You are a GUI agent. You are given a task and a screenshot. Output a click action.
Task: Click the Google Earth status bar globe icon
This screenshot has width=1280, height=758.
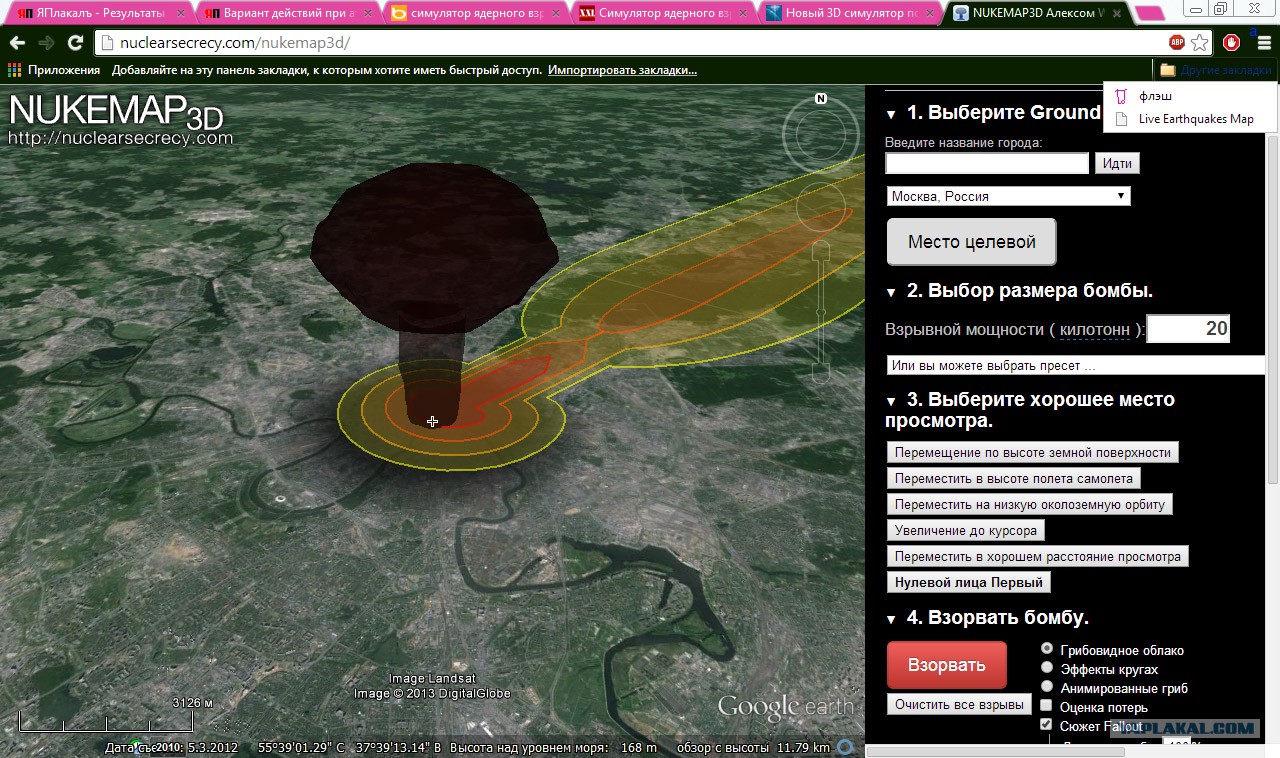point(846,747)
